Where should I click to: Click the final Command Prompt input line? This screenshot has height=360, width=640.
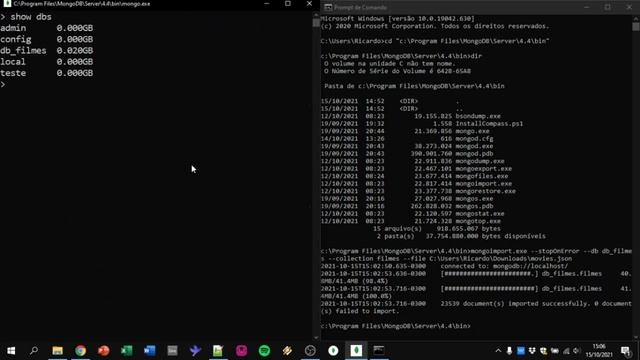pos(396,326)
